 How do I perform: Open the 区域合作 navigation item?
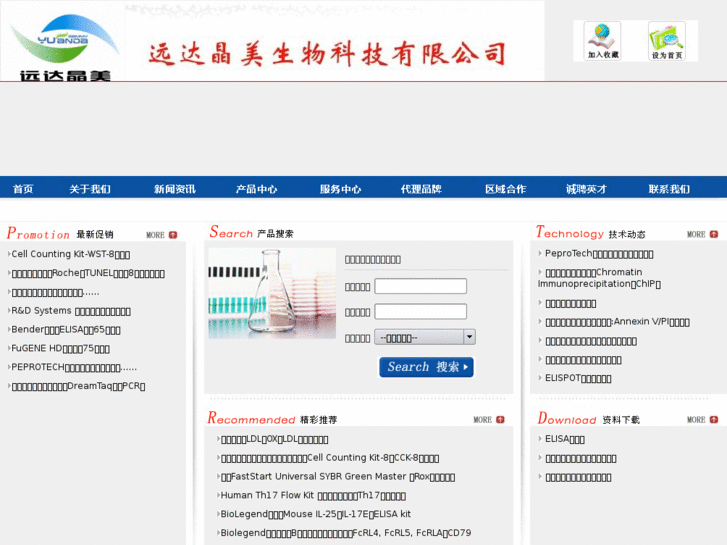point(505,189)
